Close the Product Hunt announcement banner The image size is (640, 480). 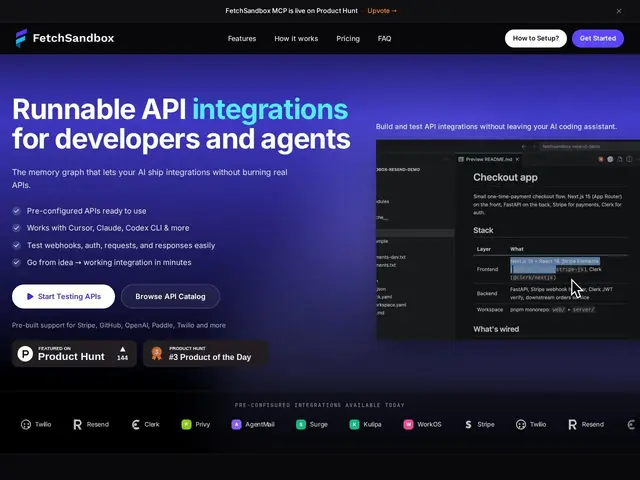[619, 11]
